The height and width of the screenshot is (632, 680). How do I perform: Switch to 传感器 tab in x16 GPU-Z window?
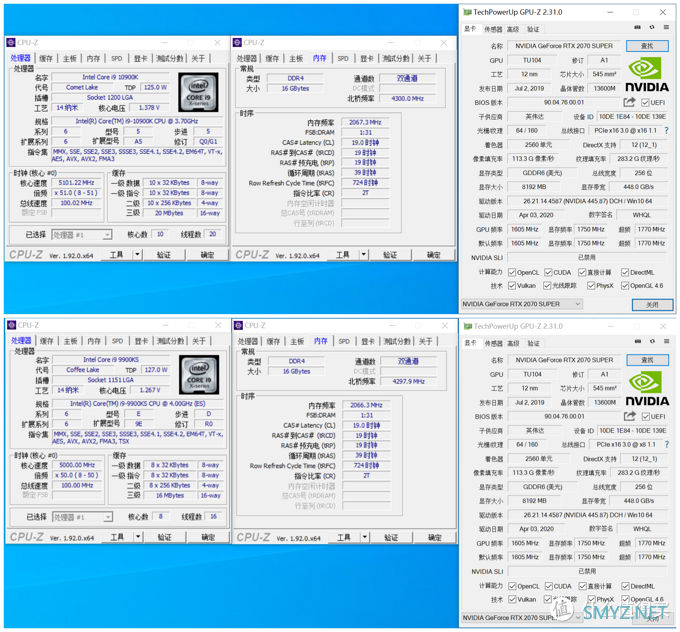tap(493, 29)
